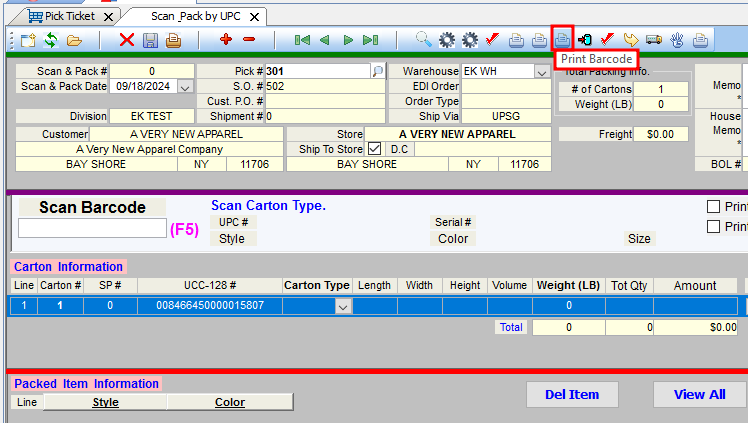
Task: Select the Scan_Pack by UPC tab
Action: click(196, 16)
